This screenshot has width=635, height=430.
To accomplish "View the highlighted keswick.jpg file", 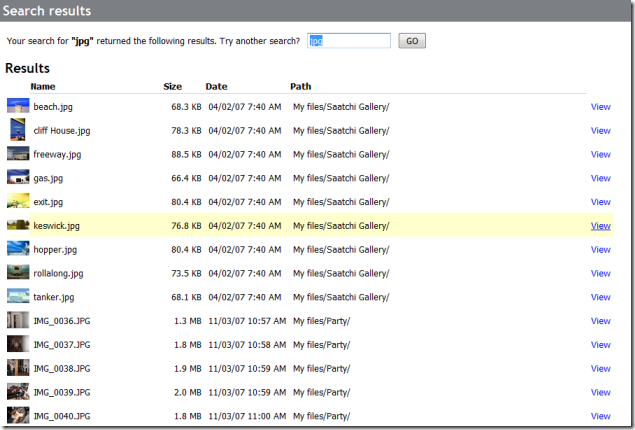I will coord(600,226).
